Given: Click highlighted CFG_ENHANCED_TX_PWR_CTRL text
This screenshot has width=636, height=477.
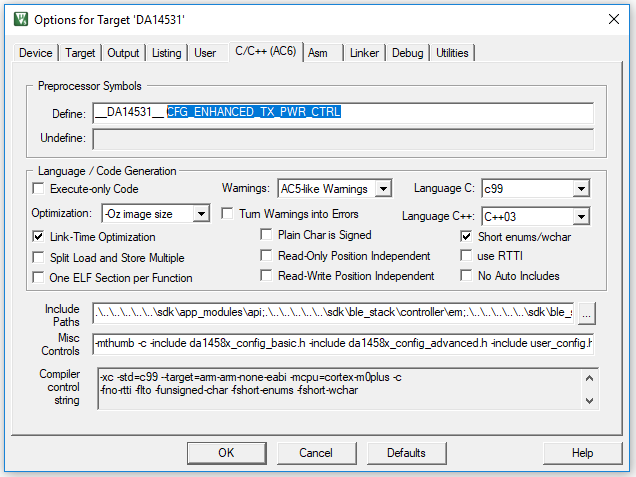Looking at the screenshot, I should click(254, 112).
